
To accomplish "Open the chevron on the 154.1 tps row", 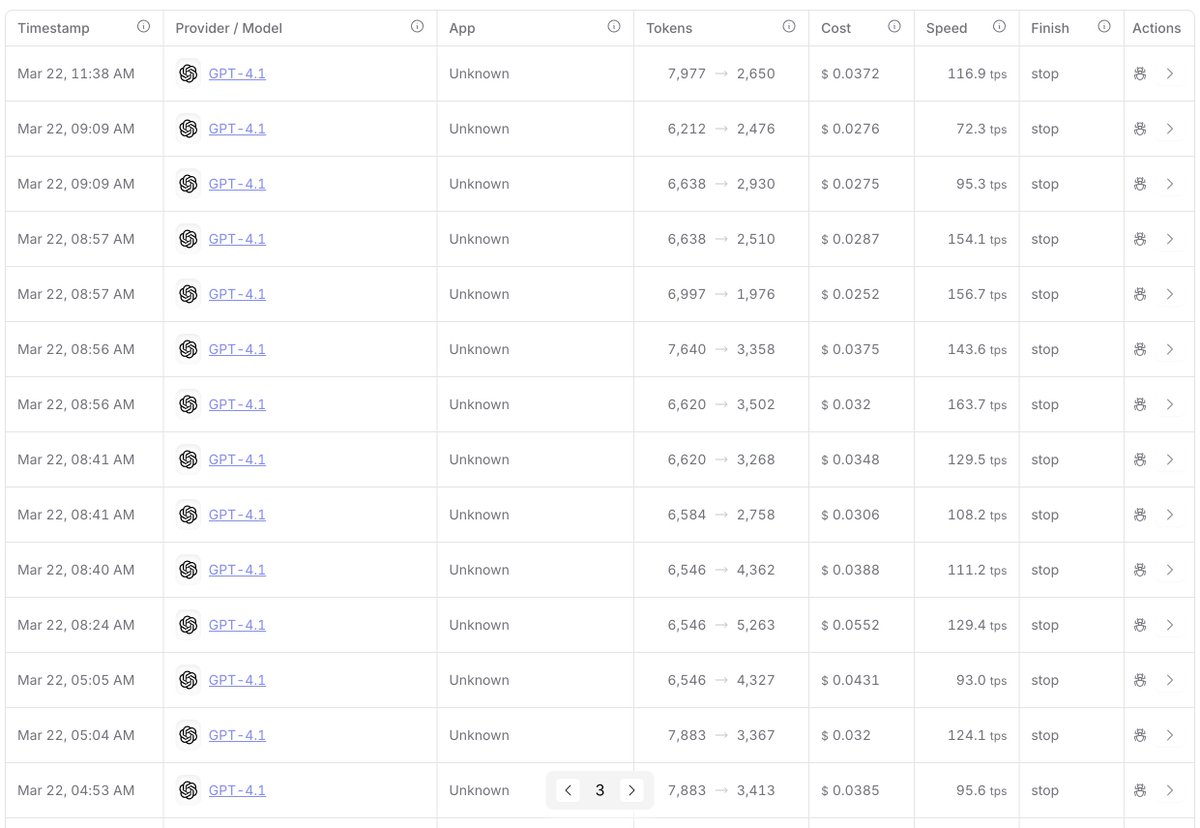I will click(1170, 238).
